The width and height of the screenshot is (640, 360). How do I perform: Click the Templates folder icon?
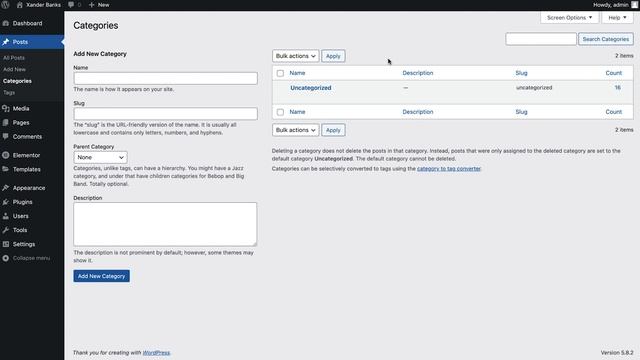6,169
